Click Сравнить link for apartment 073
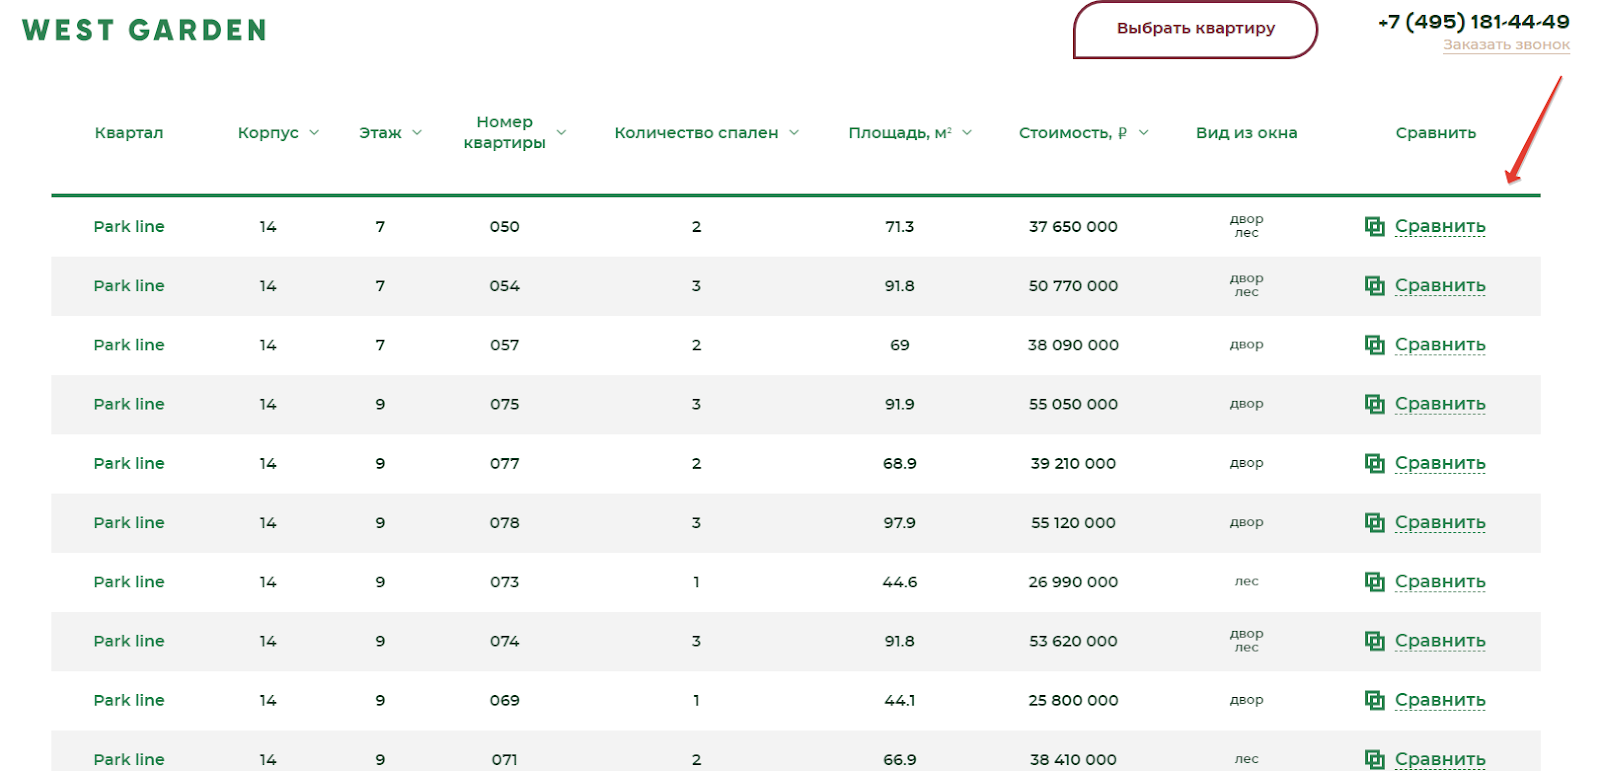 coord(1440,581)
